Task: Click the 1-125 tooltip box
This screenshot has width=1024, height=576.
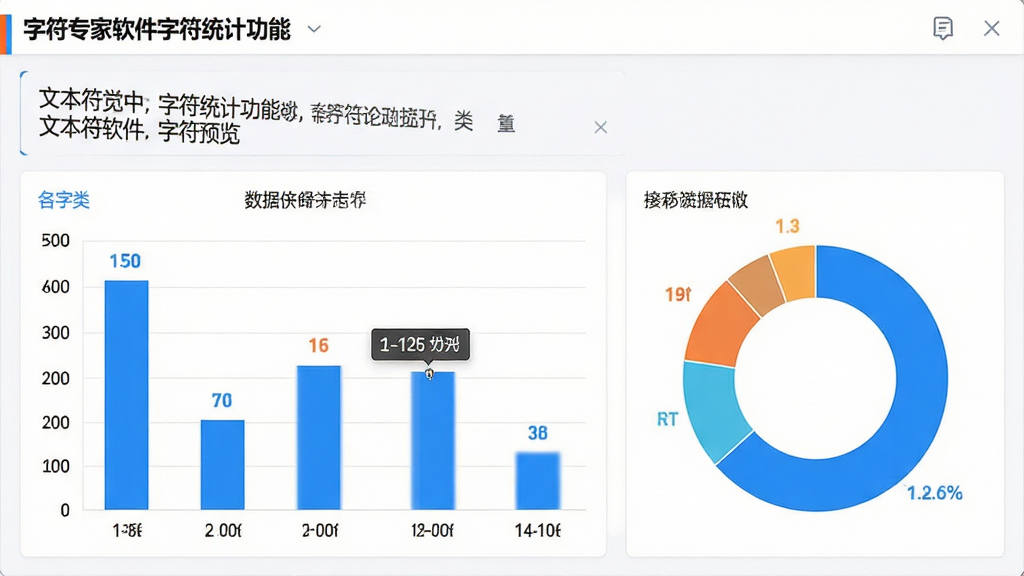Action: pos(420,344)
